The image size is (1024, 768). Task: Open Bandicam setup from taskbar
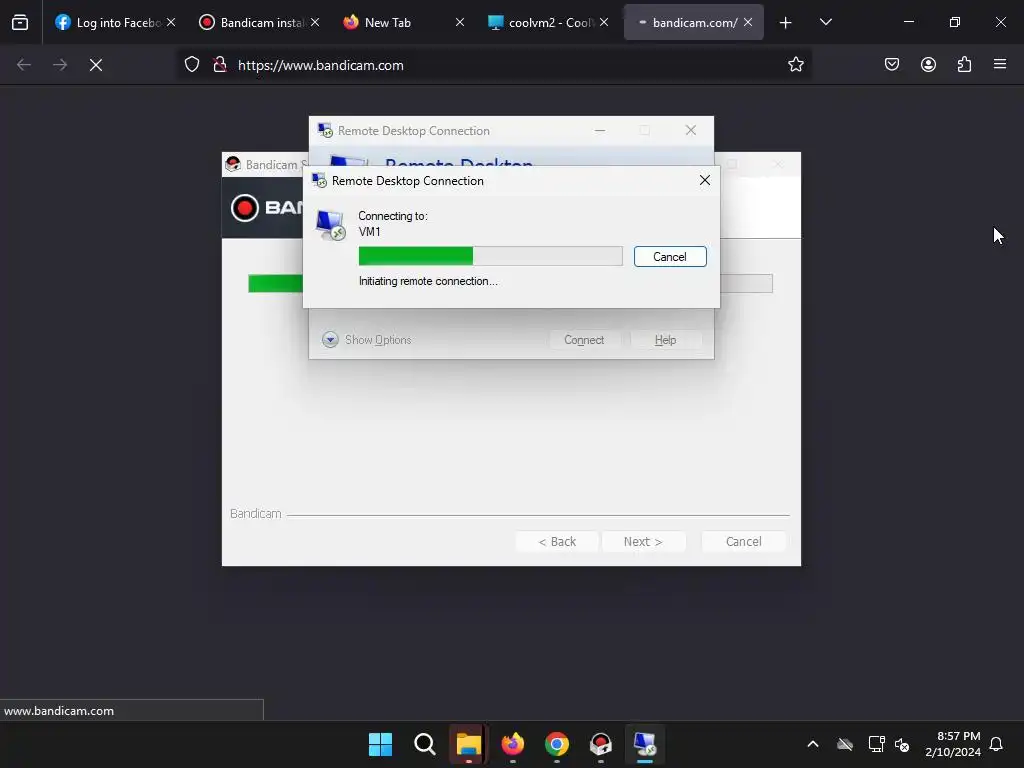click(x=601, y=744)
